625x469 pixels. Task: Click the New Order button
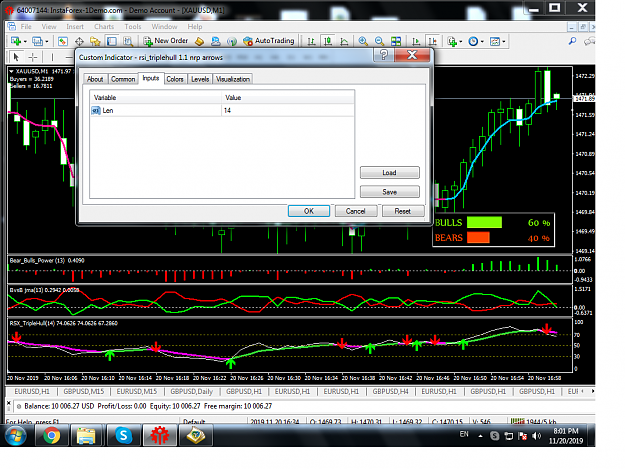point(166,41)
